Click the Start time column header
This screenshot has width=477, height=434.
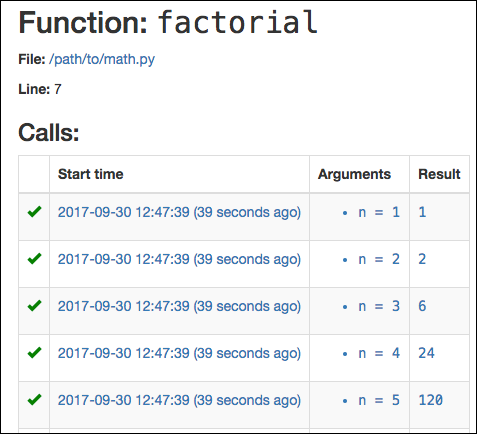(x=91, y=174)
